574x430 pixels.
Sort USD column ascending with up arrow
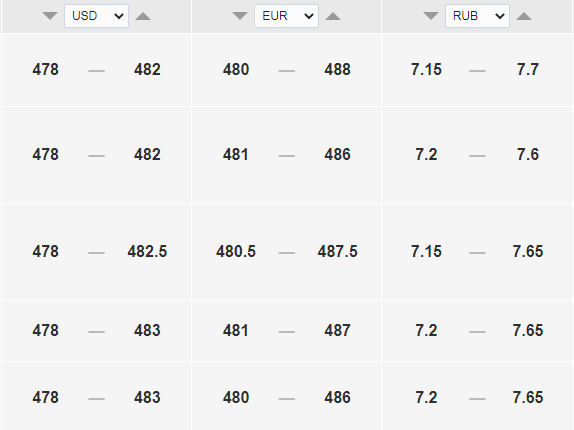pos(143,16)
